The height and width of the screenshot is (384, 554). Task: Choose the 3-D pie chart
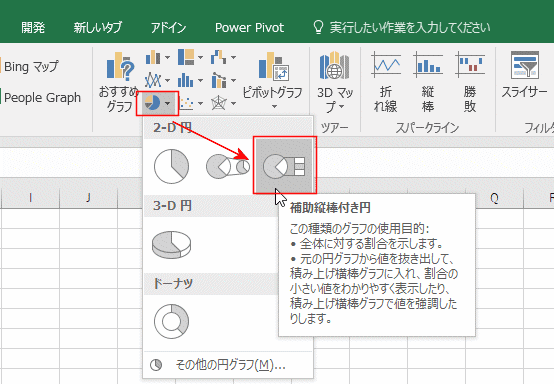pyautogui.click(x=171, y=244)
